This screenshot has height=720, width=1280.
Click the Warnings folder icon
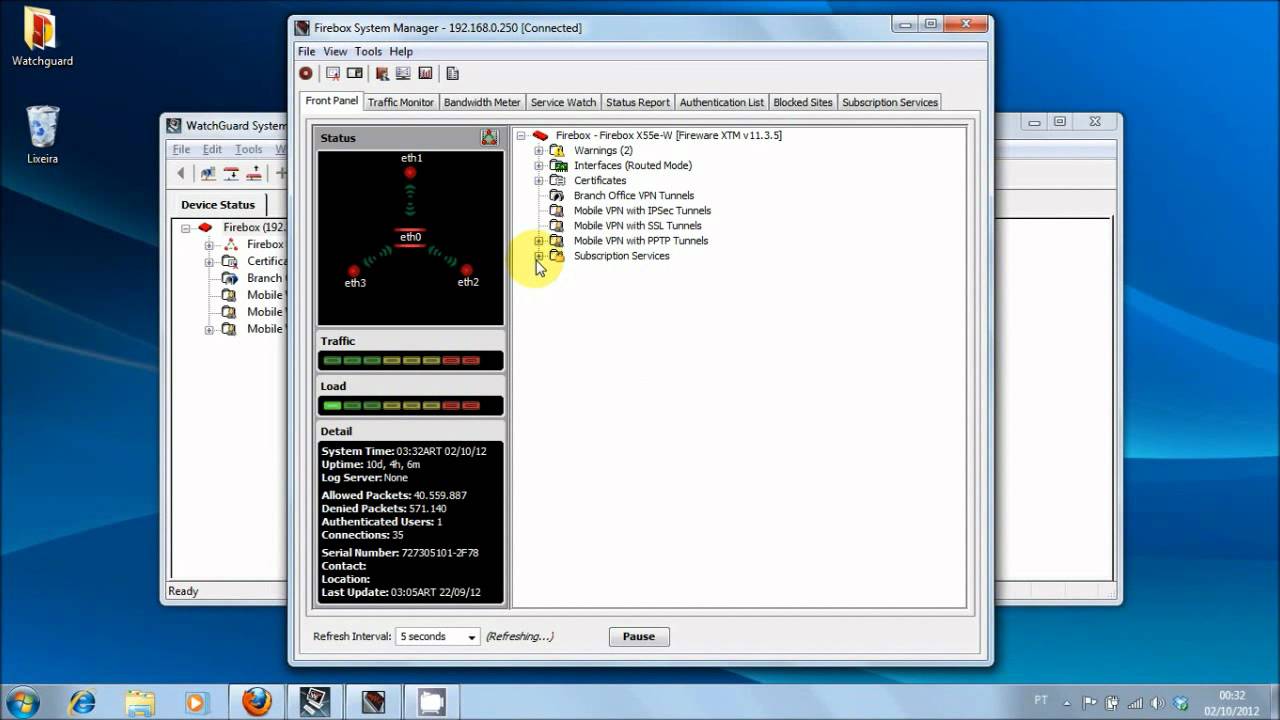click(x=557, y=150)
